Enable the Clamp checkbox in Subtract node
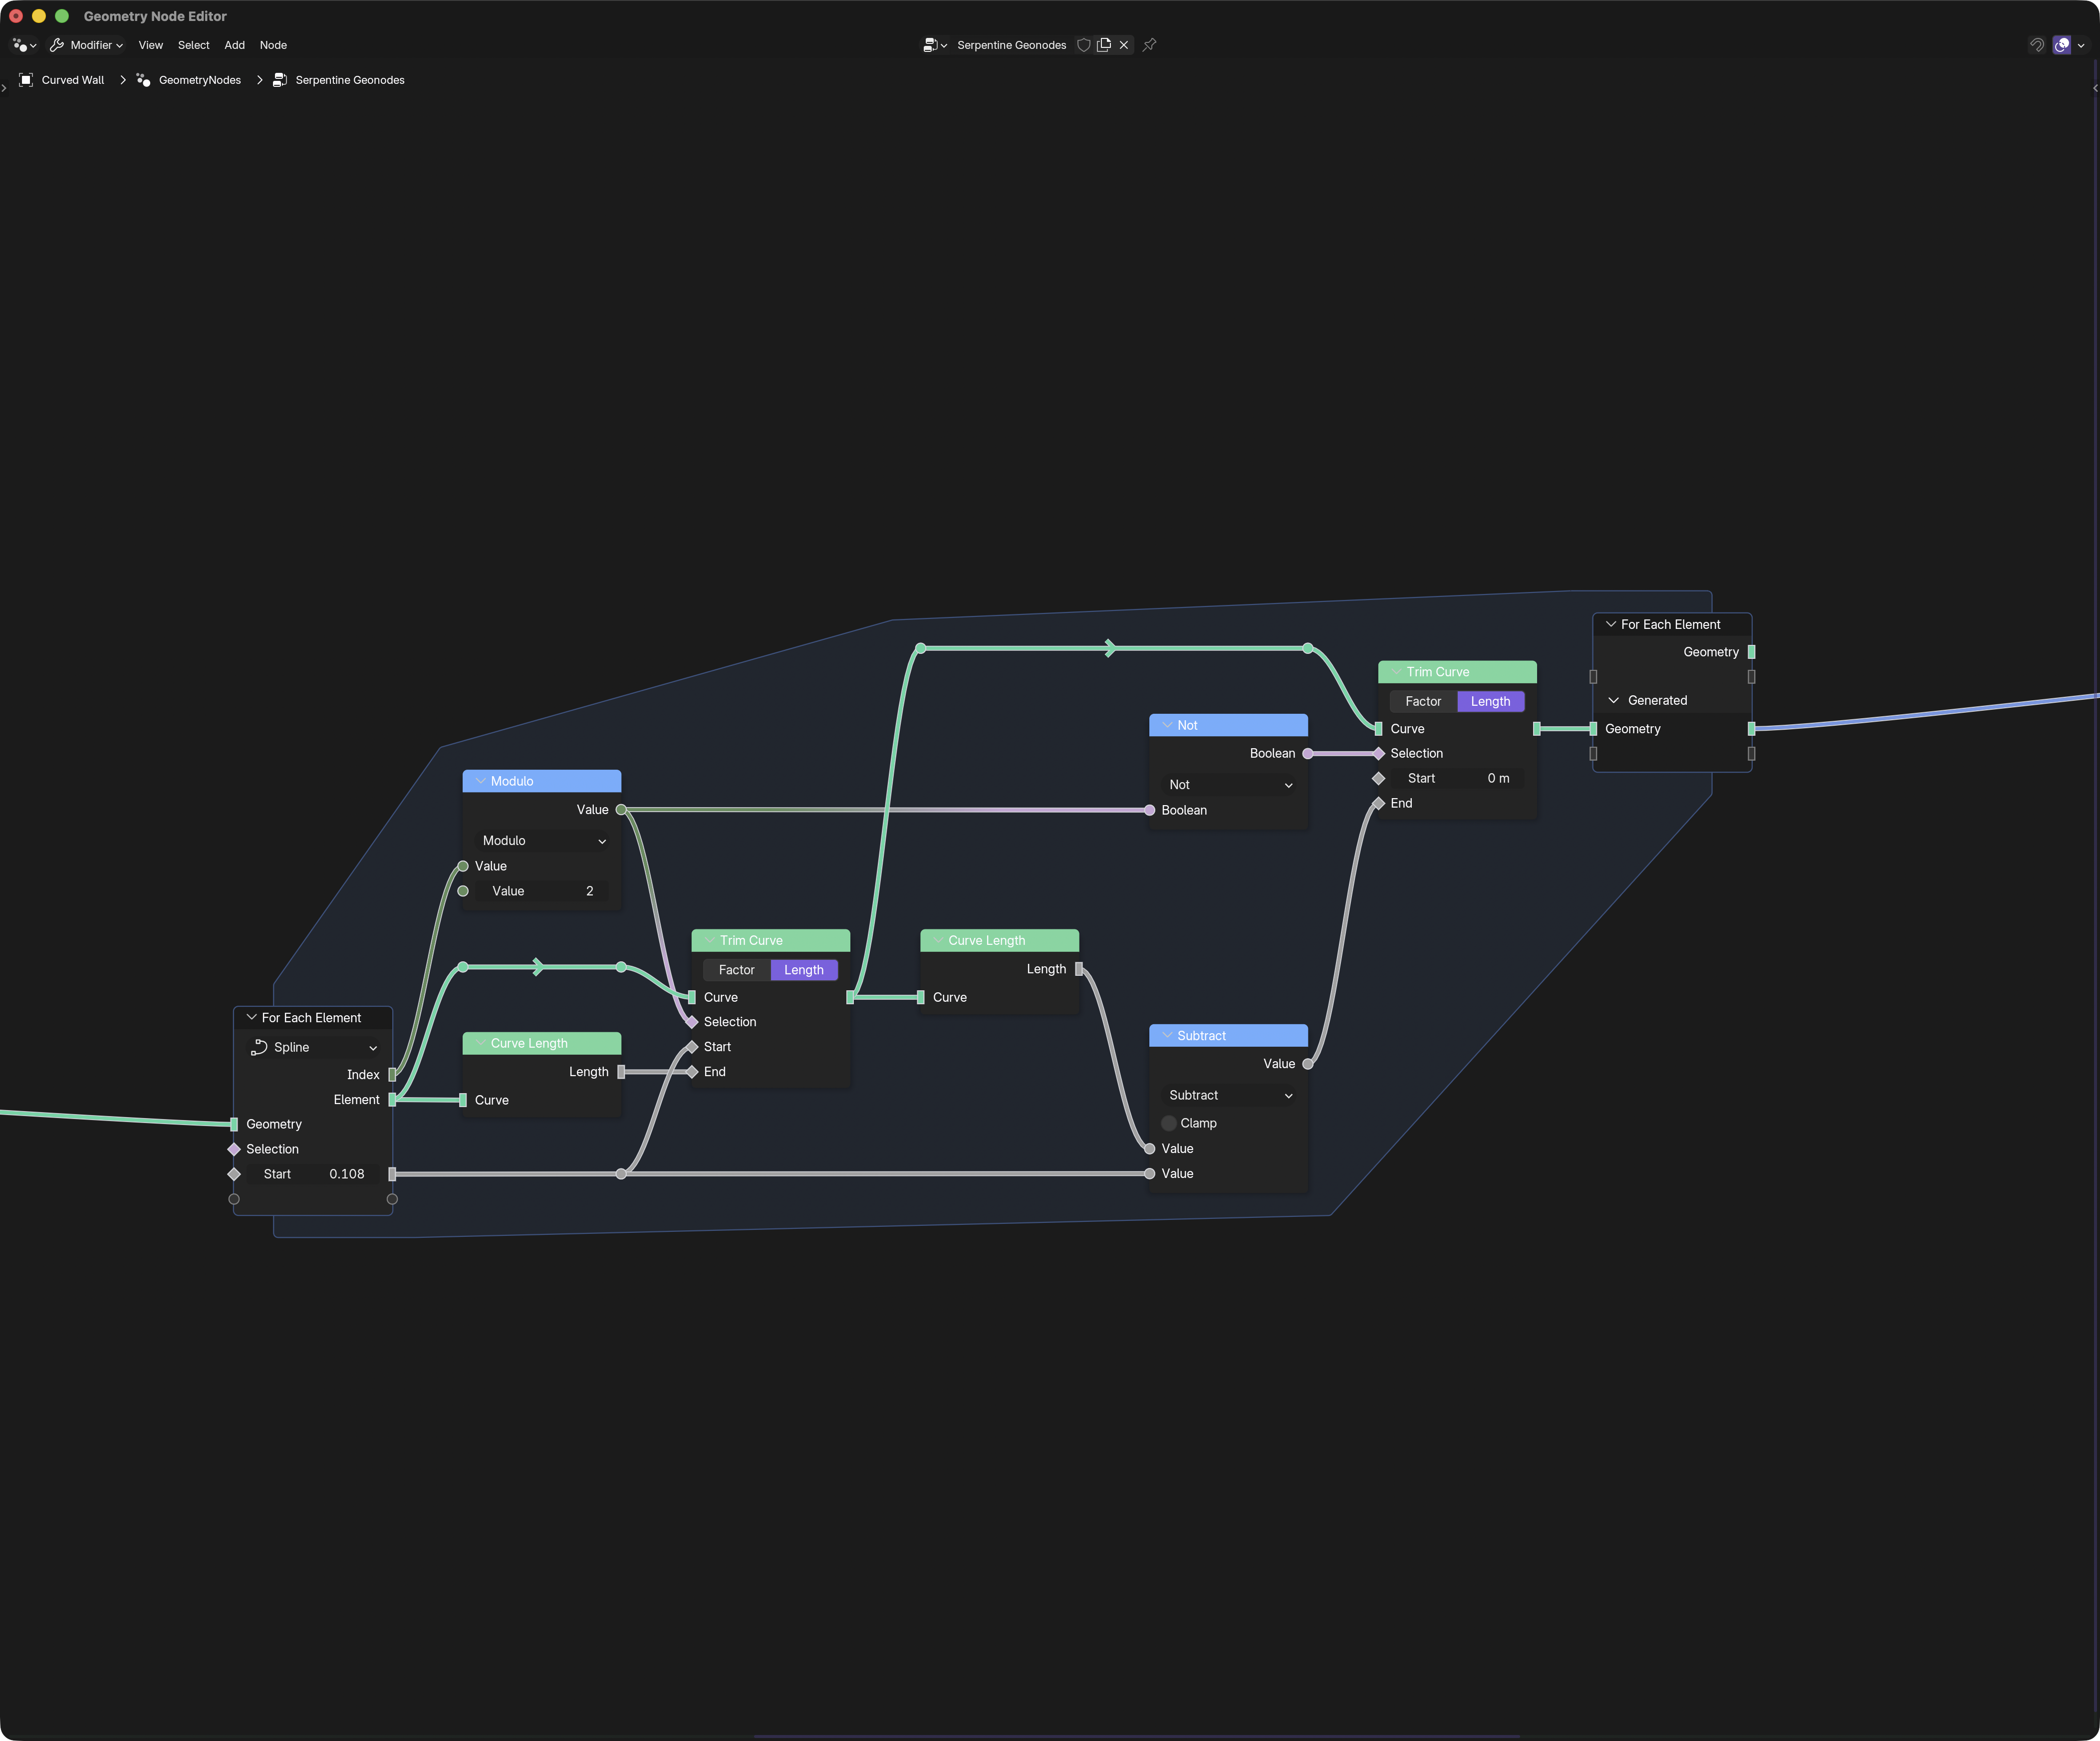Screen dimensions: 2100x1741 (1169, 1123)
